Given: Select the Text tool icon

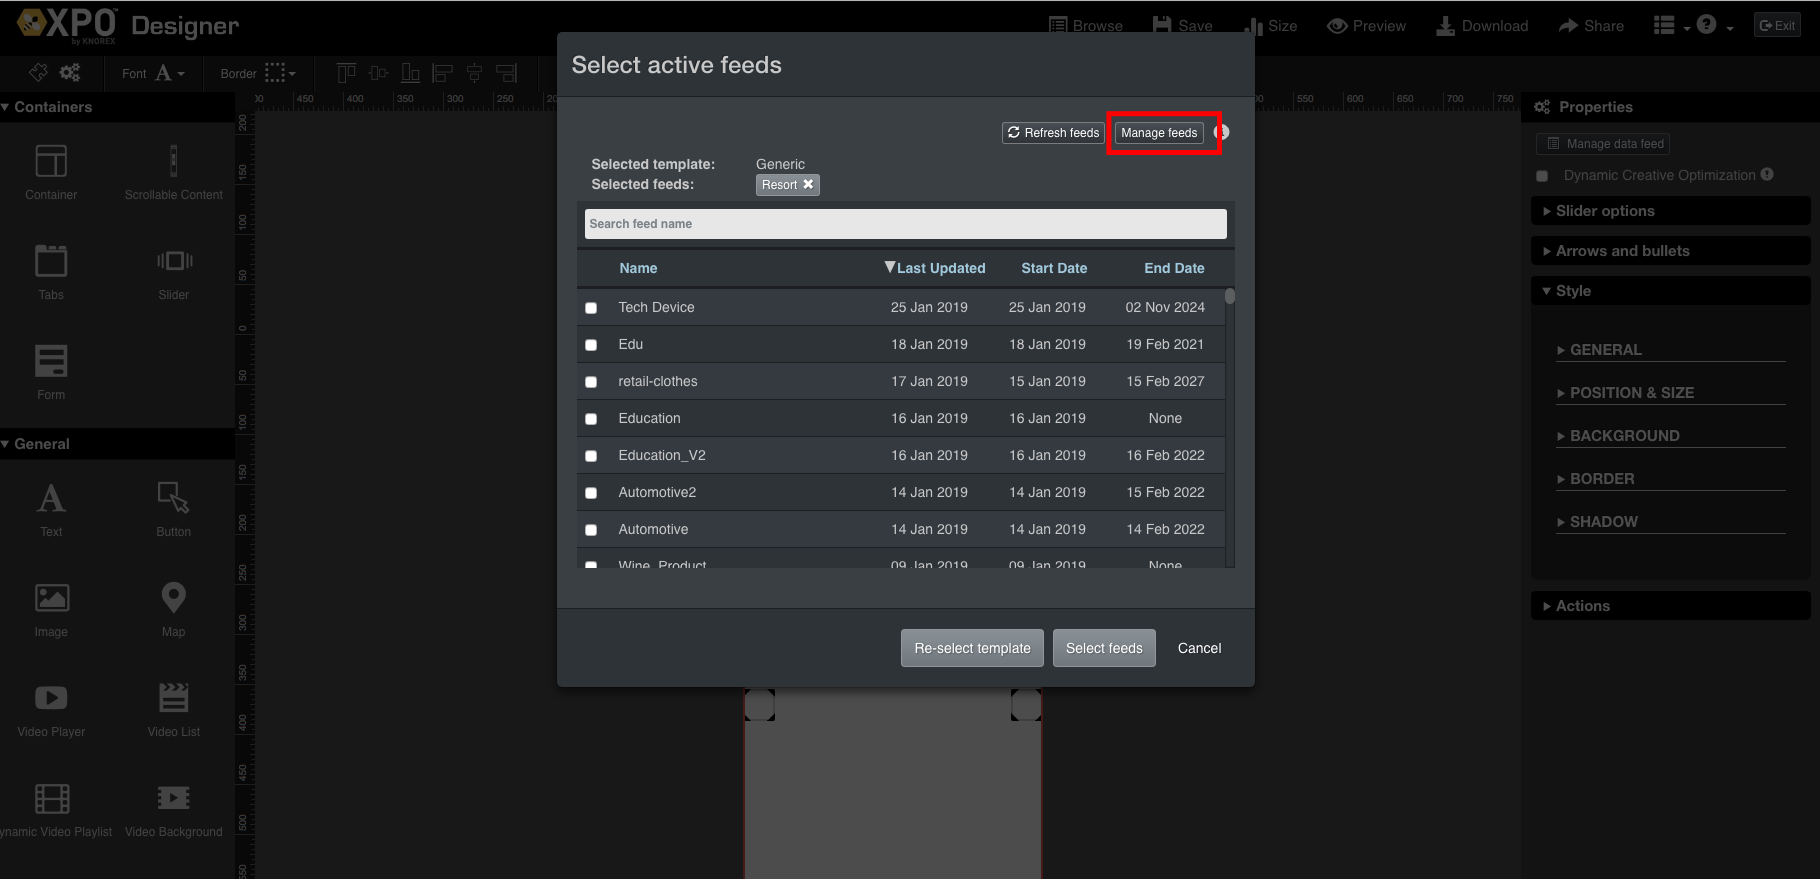Looking at the screenshot, I should pyautogui.click(x=51, y=498).
